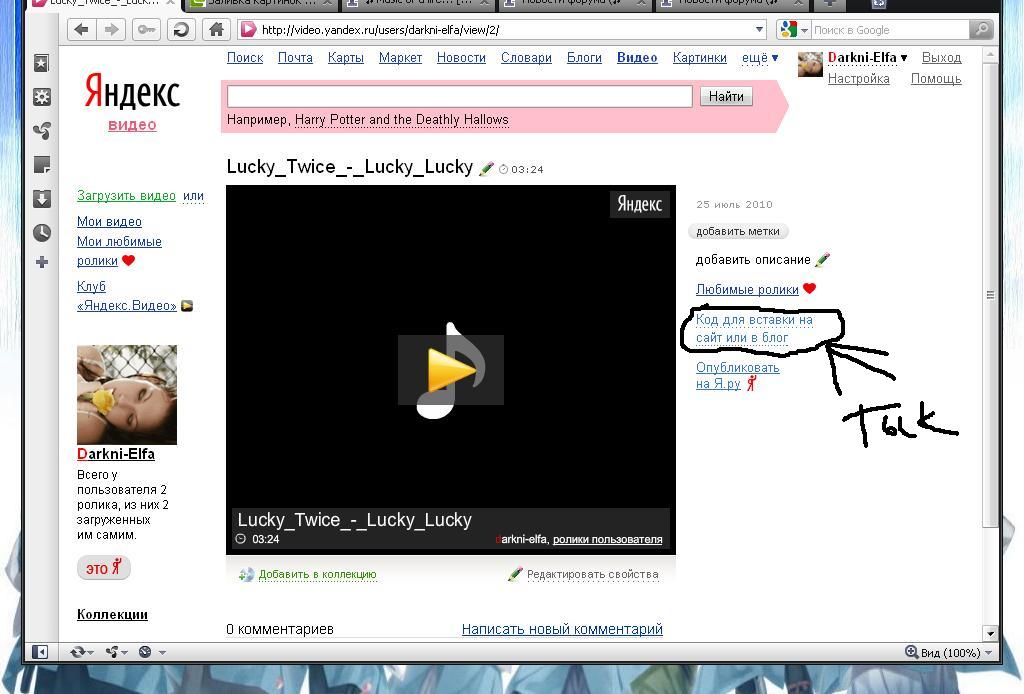Open the Клуб «Яндекс.Видео» link
Viewport: 1024px width, 694px height.
point(127,296)
